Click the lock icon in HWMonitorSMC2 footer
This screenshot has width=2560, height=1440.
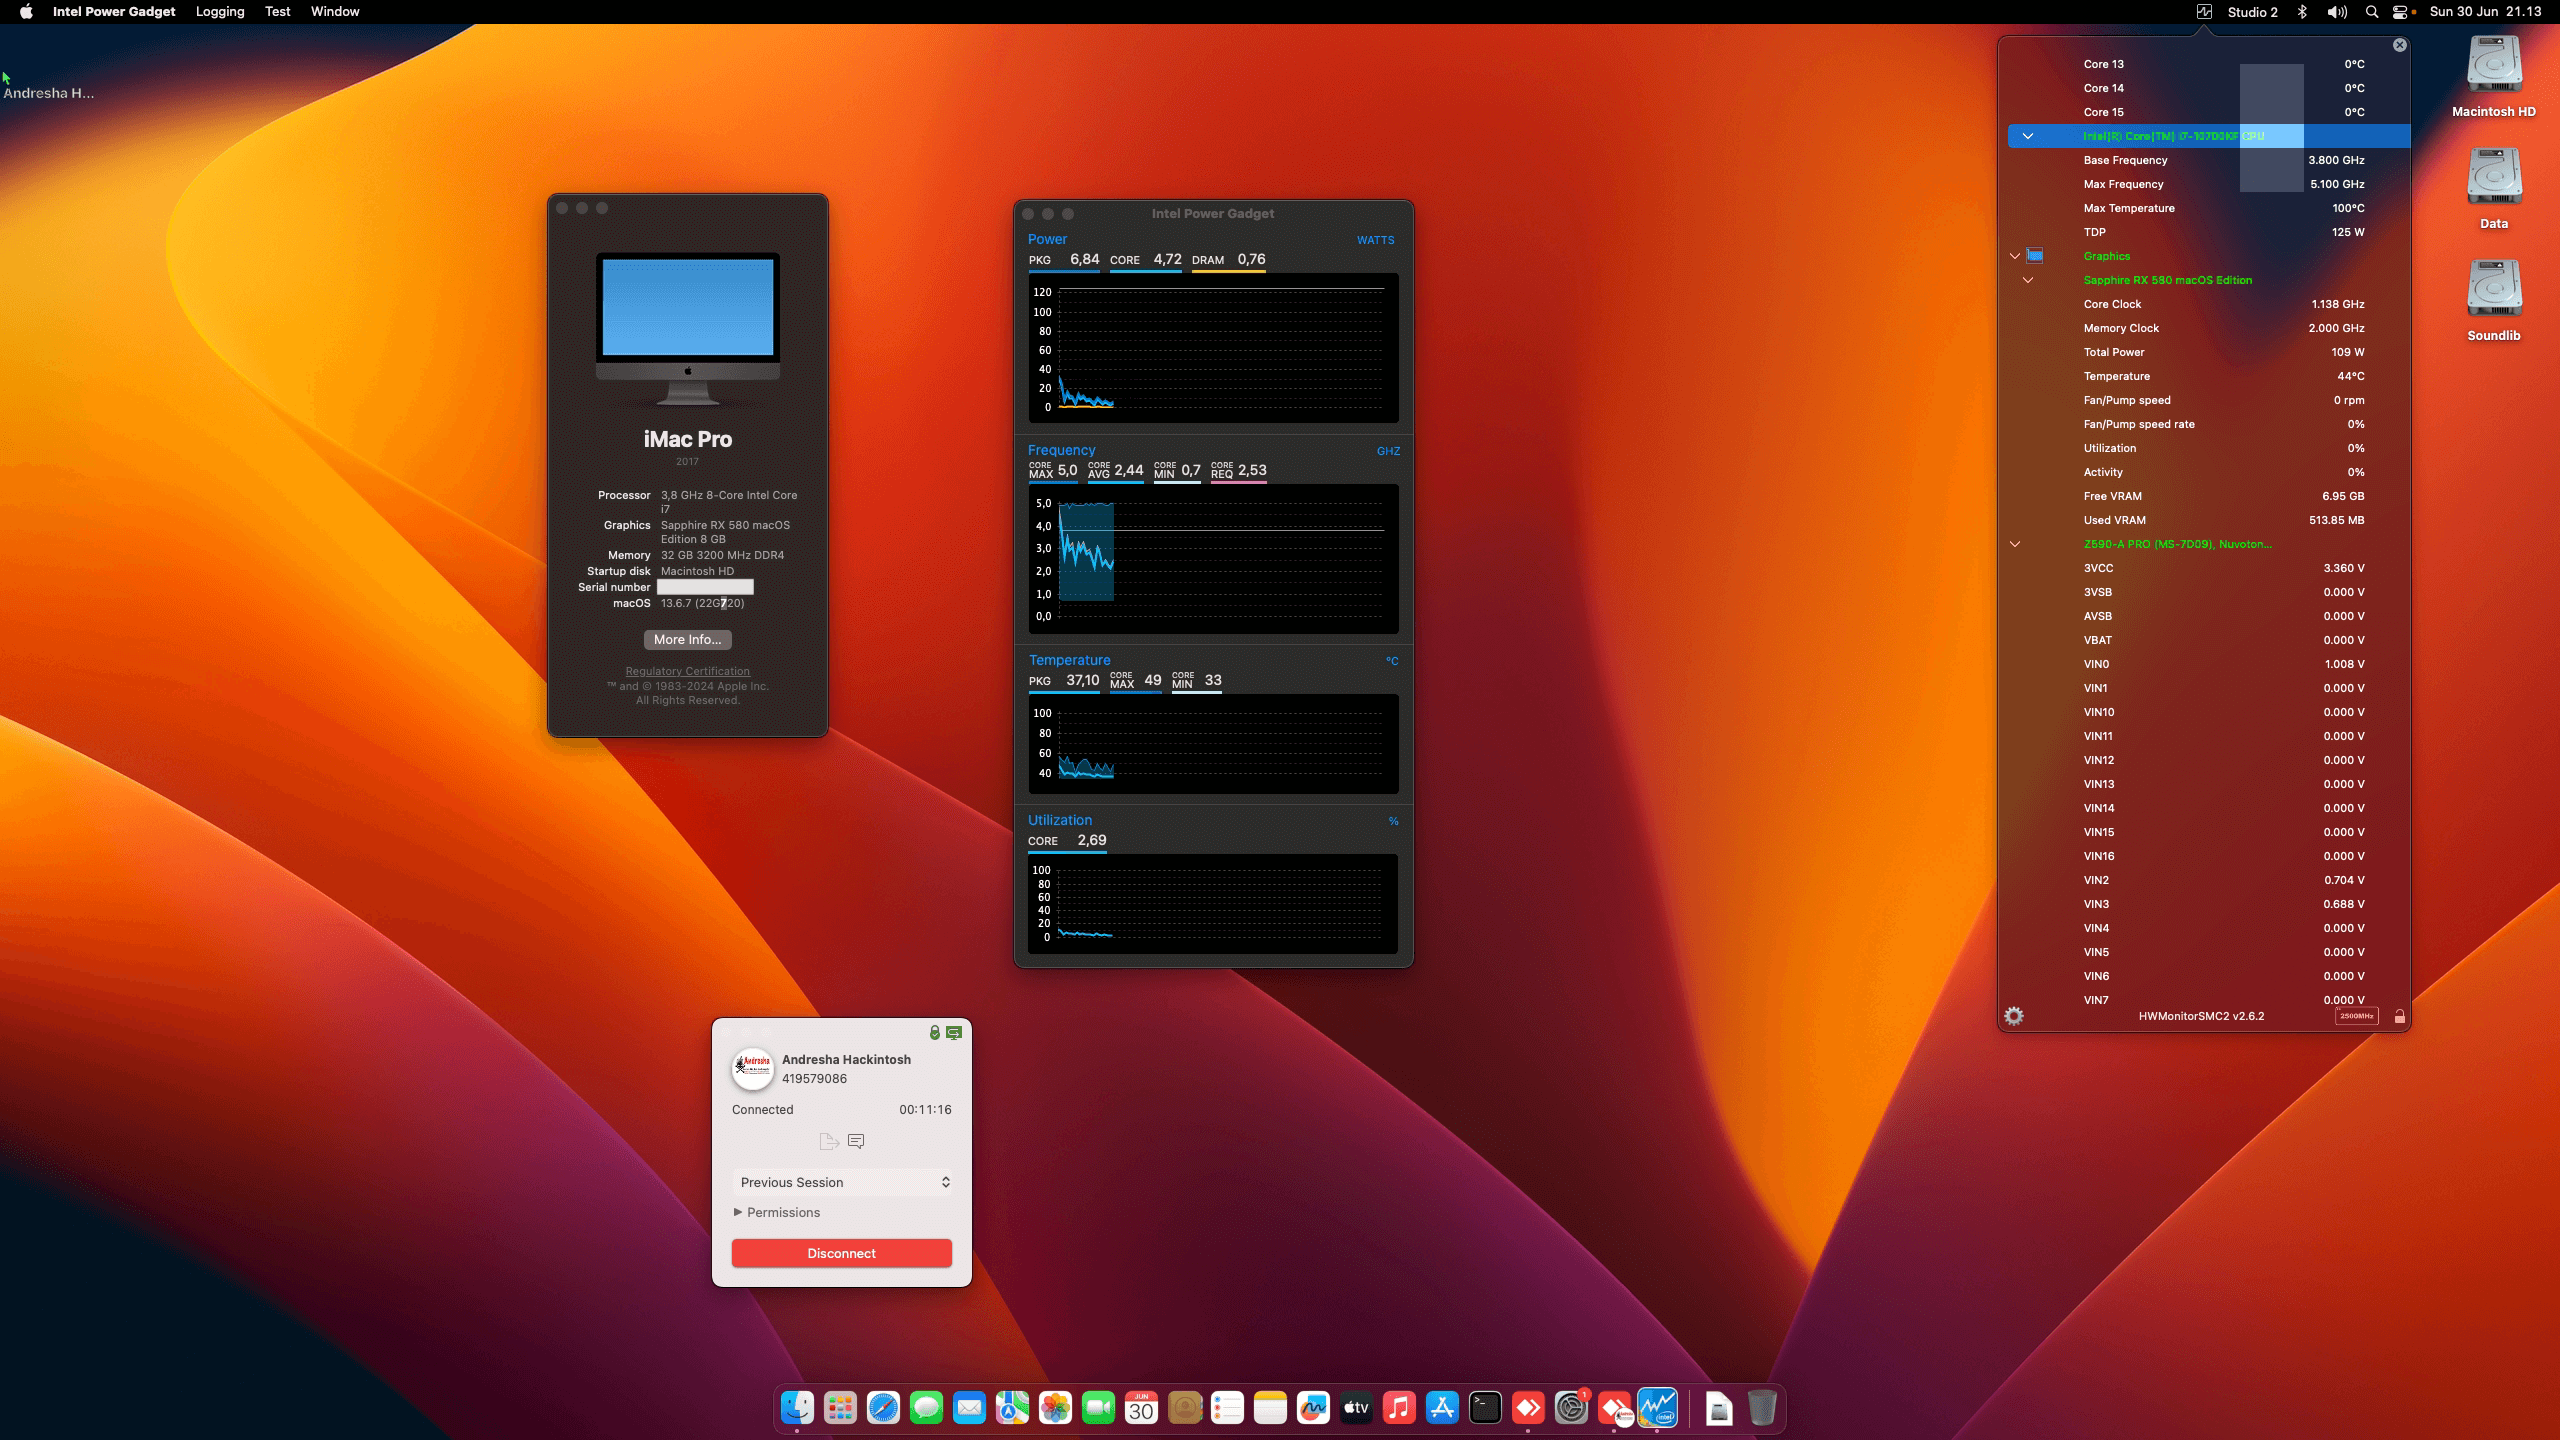pyautogui.click(x=2399, y=1016)
